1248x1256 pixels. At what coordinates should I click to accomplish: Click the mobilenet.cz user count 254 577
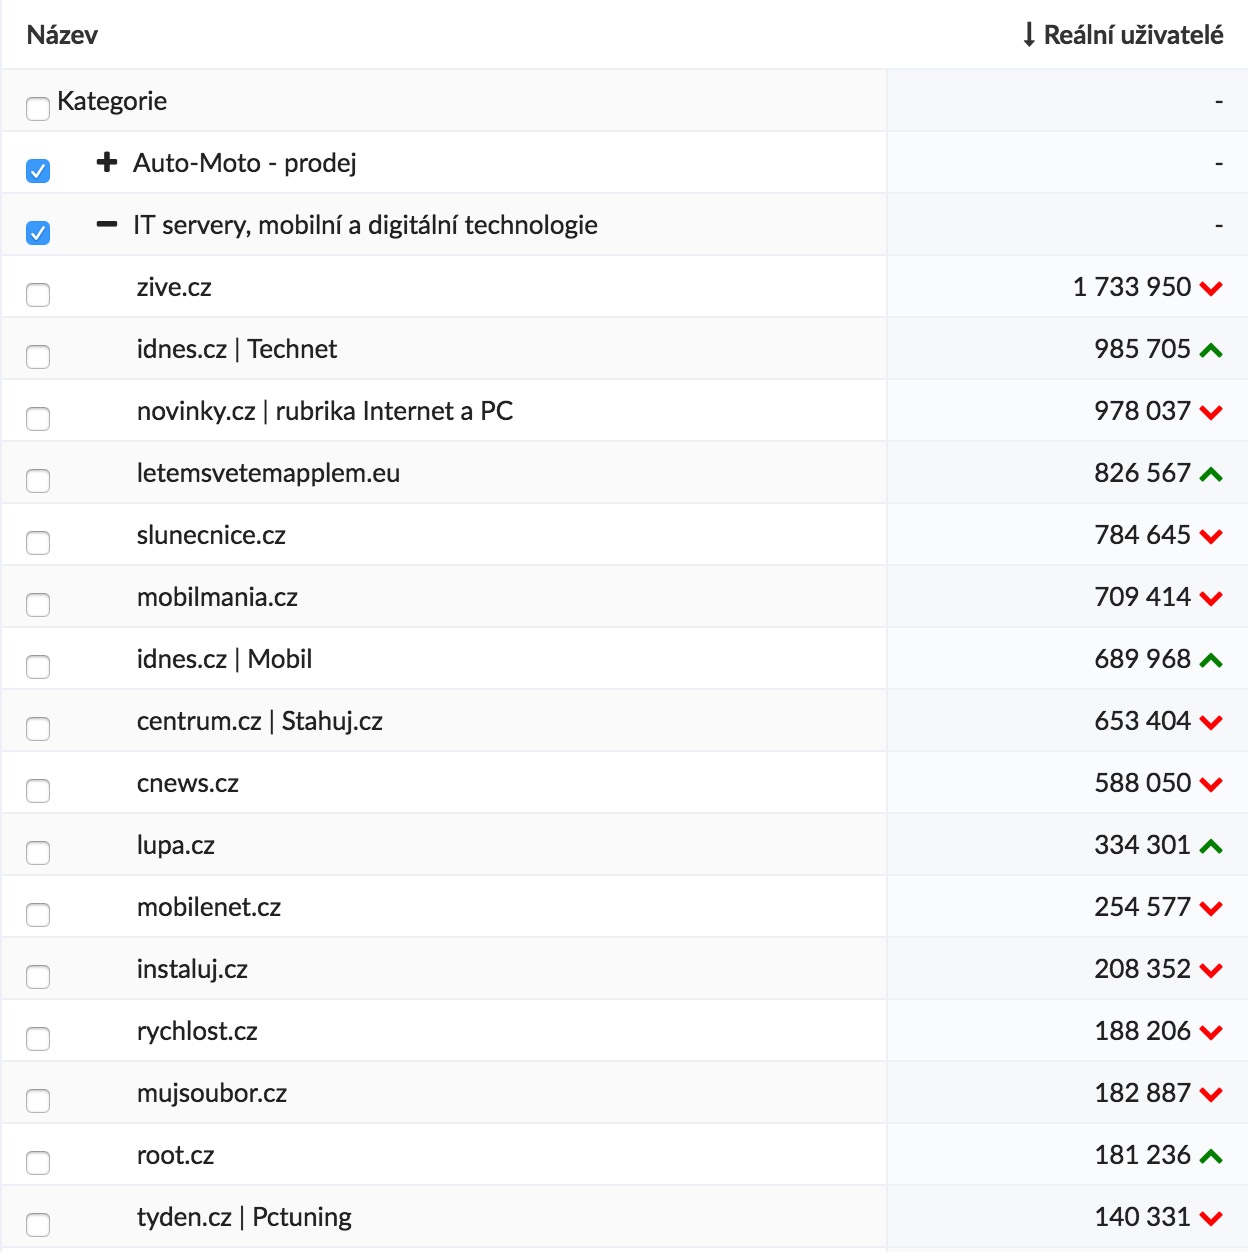click(1142, 907)
